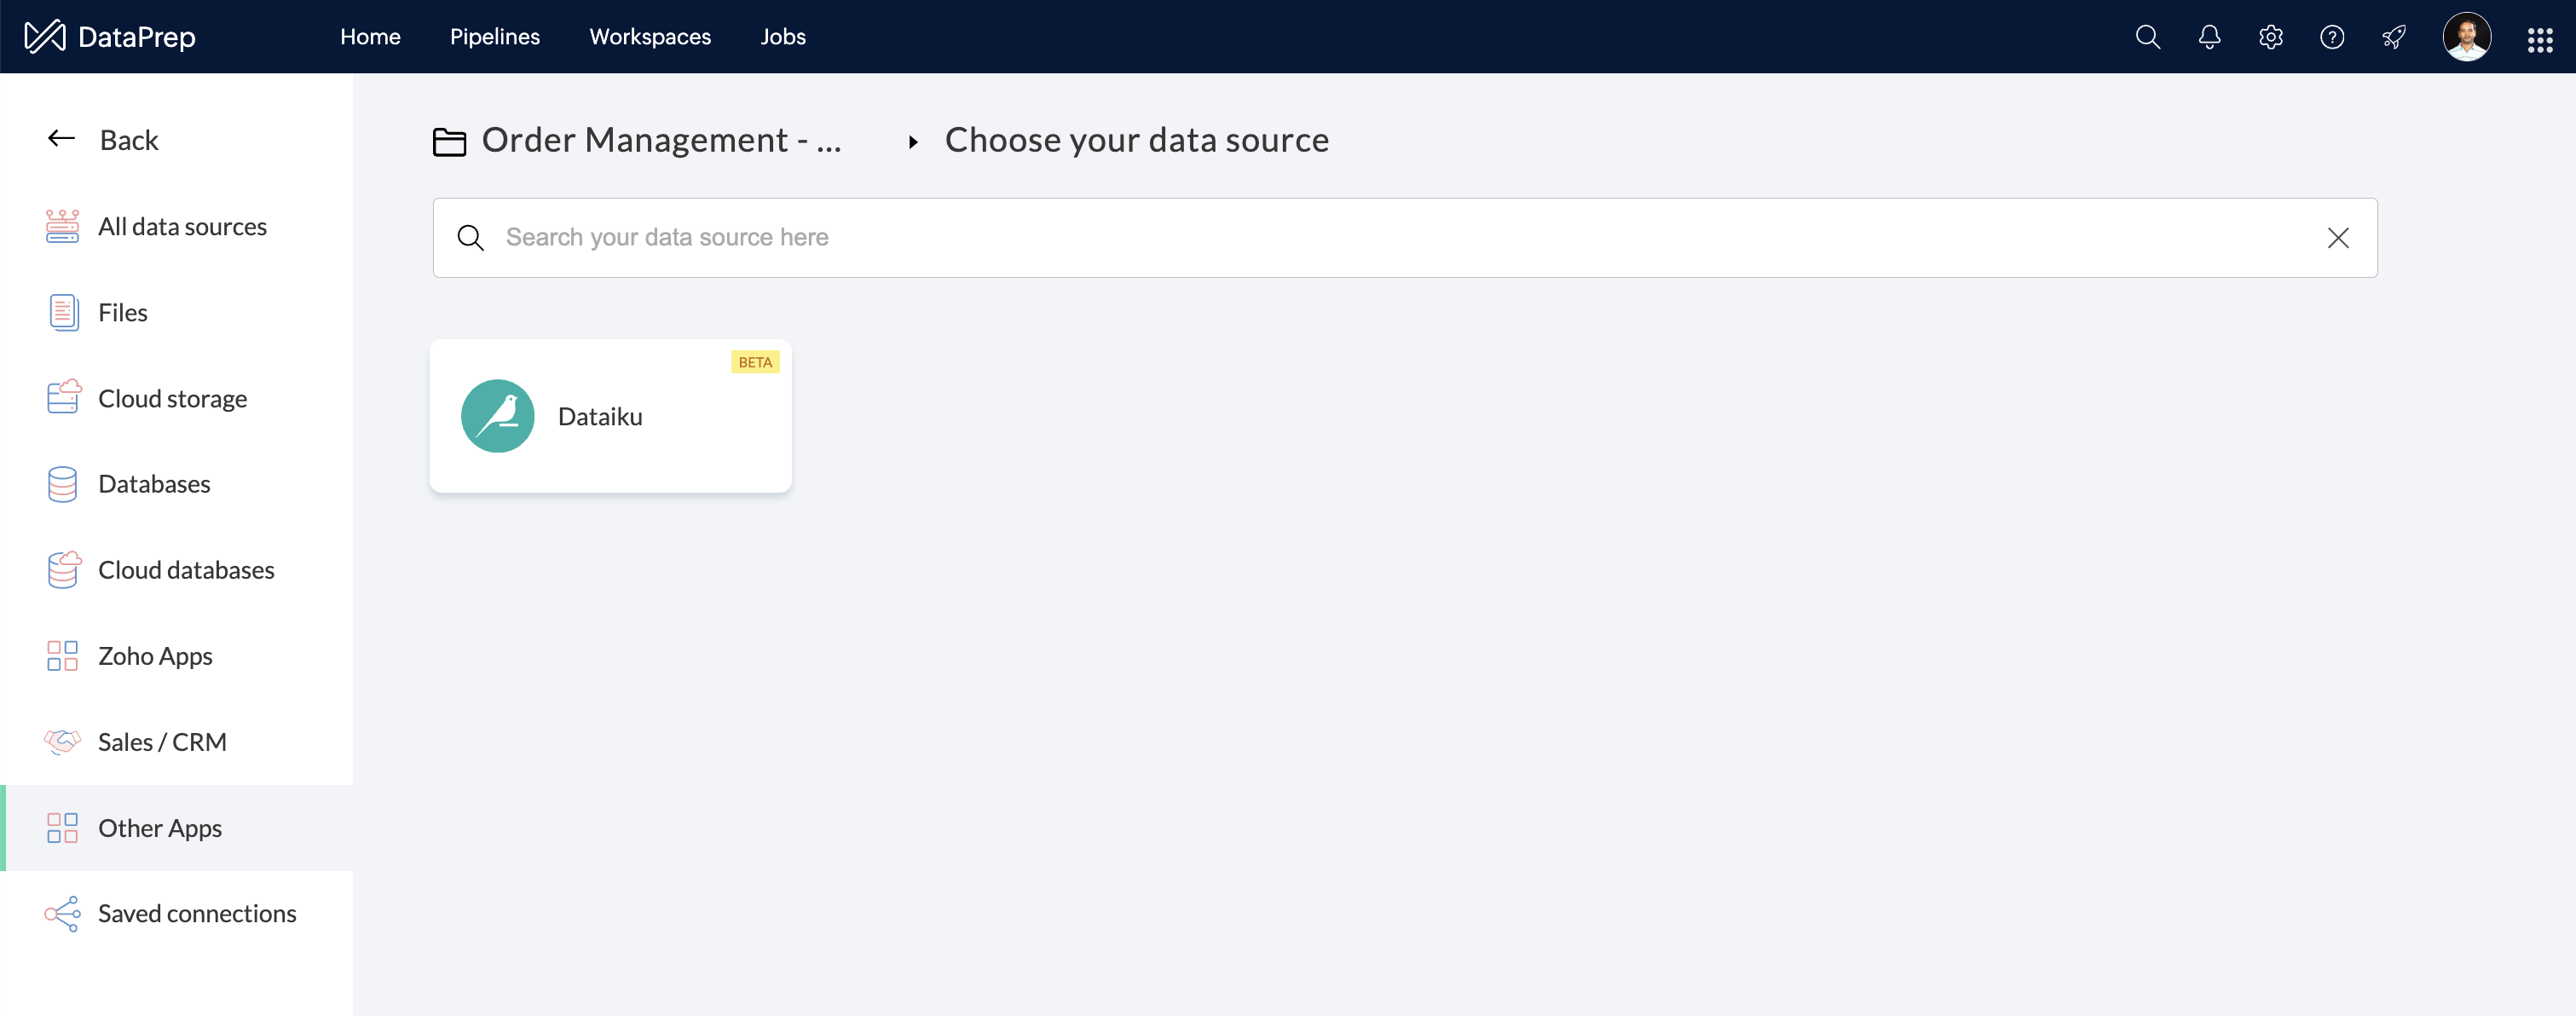Type in the data source search field
Image resolution: width=2576 pixels, height=1016 pixels.
(1400, 238)
